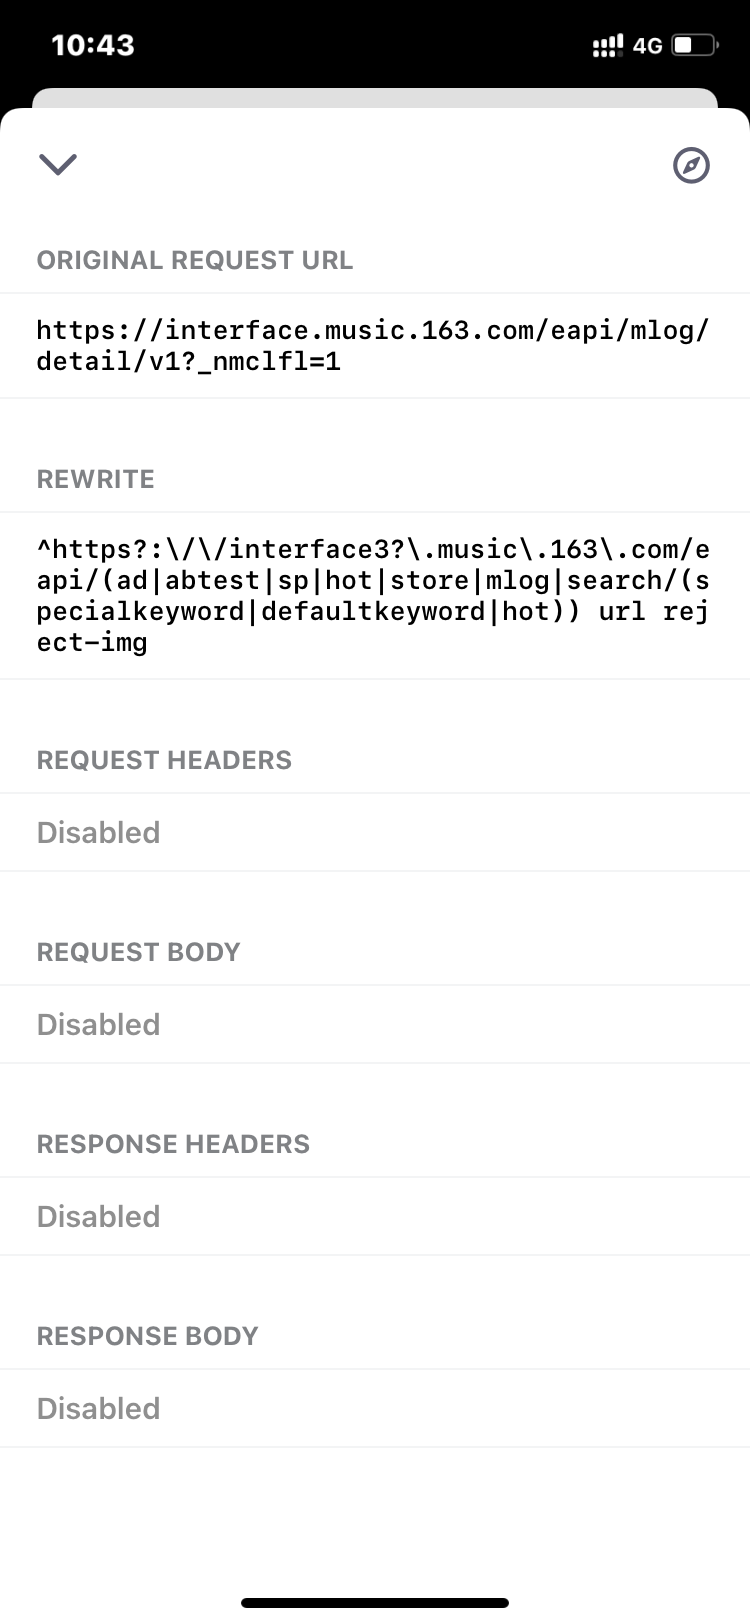
Task: Enable the Request Body setting
Action: click(x=98, y=1024)
